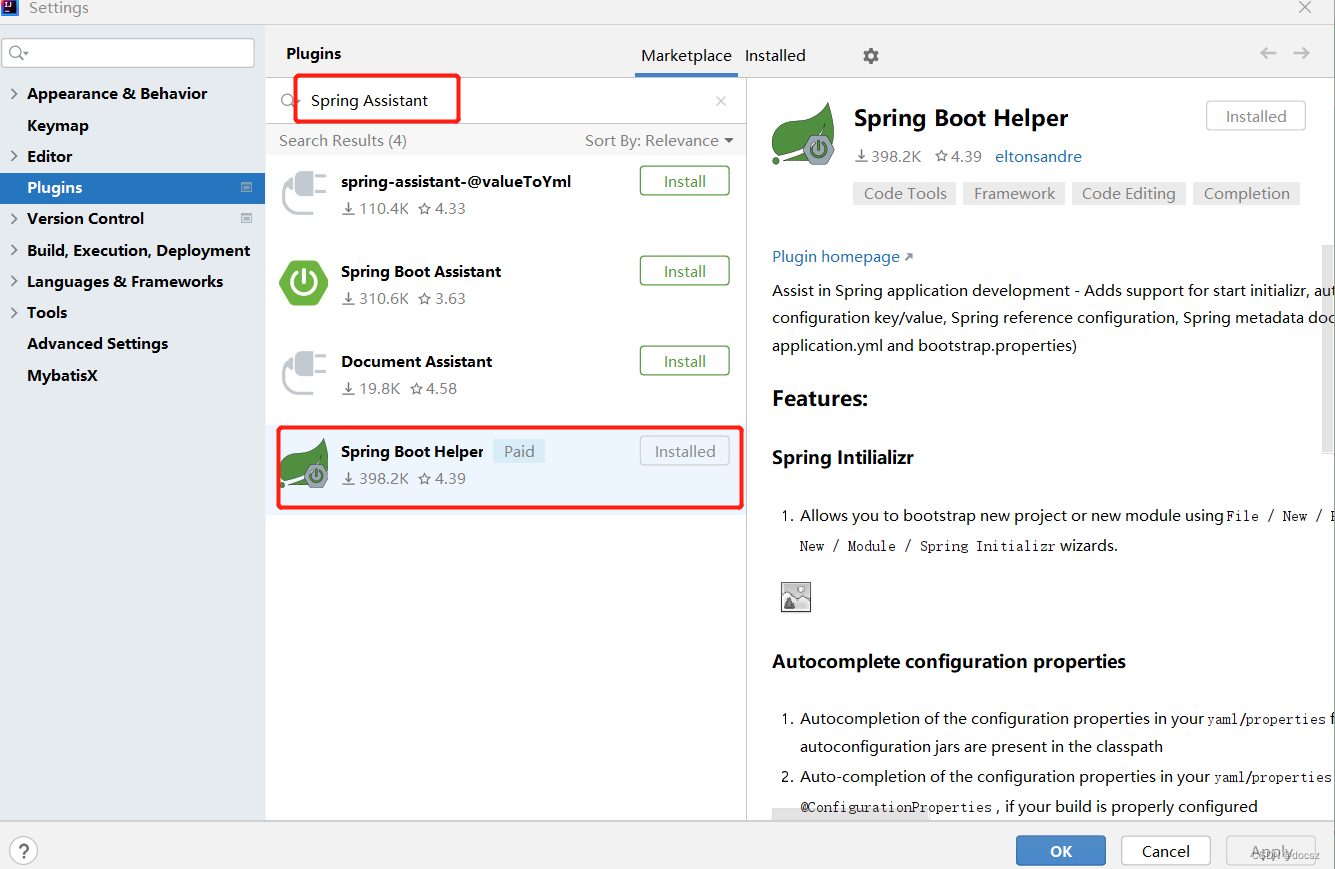This screenshot has width=1335, height=869.
Task: Close the Settings window
Action: pyautogui.click(x=1305, y=8)
